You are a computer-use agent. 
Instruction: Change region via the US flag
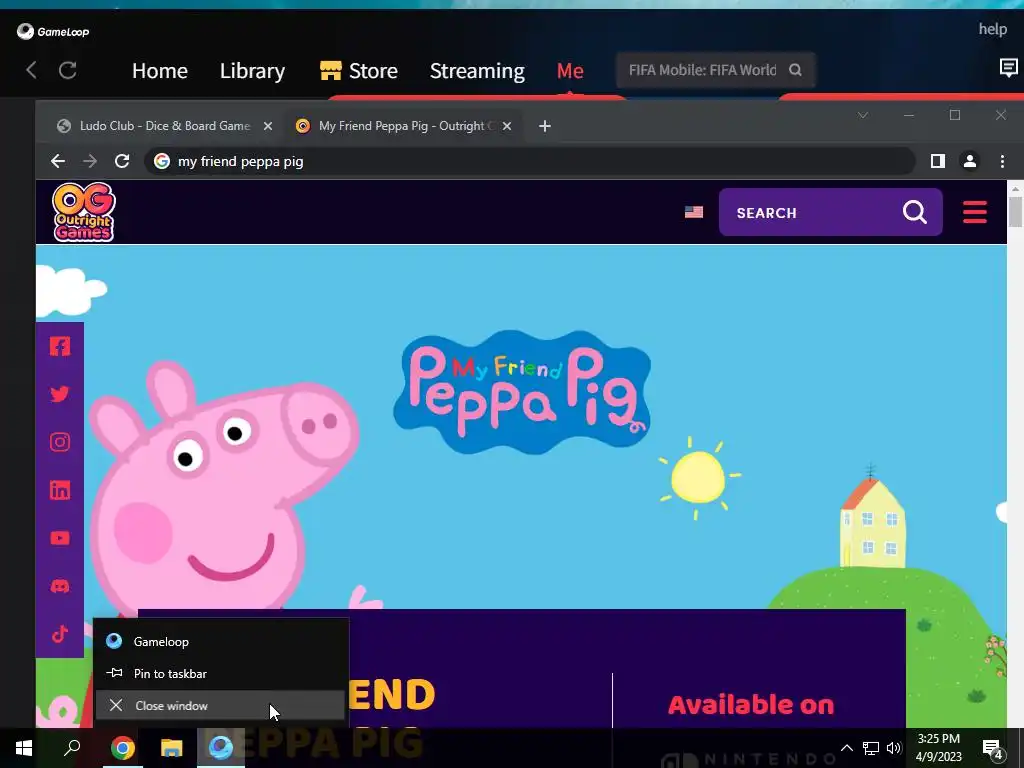(694, 212)
